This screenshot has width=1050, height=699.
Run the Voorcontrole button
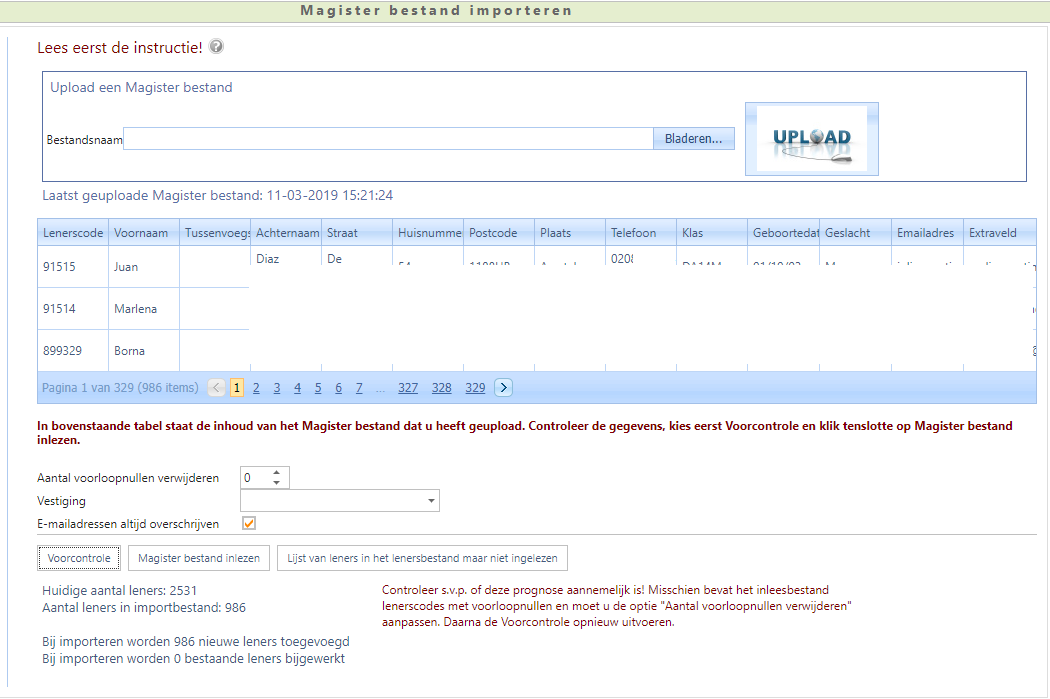point(79,558)
